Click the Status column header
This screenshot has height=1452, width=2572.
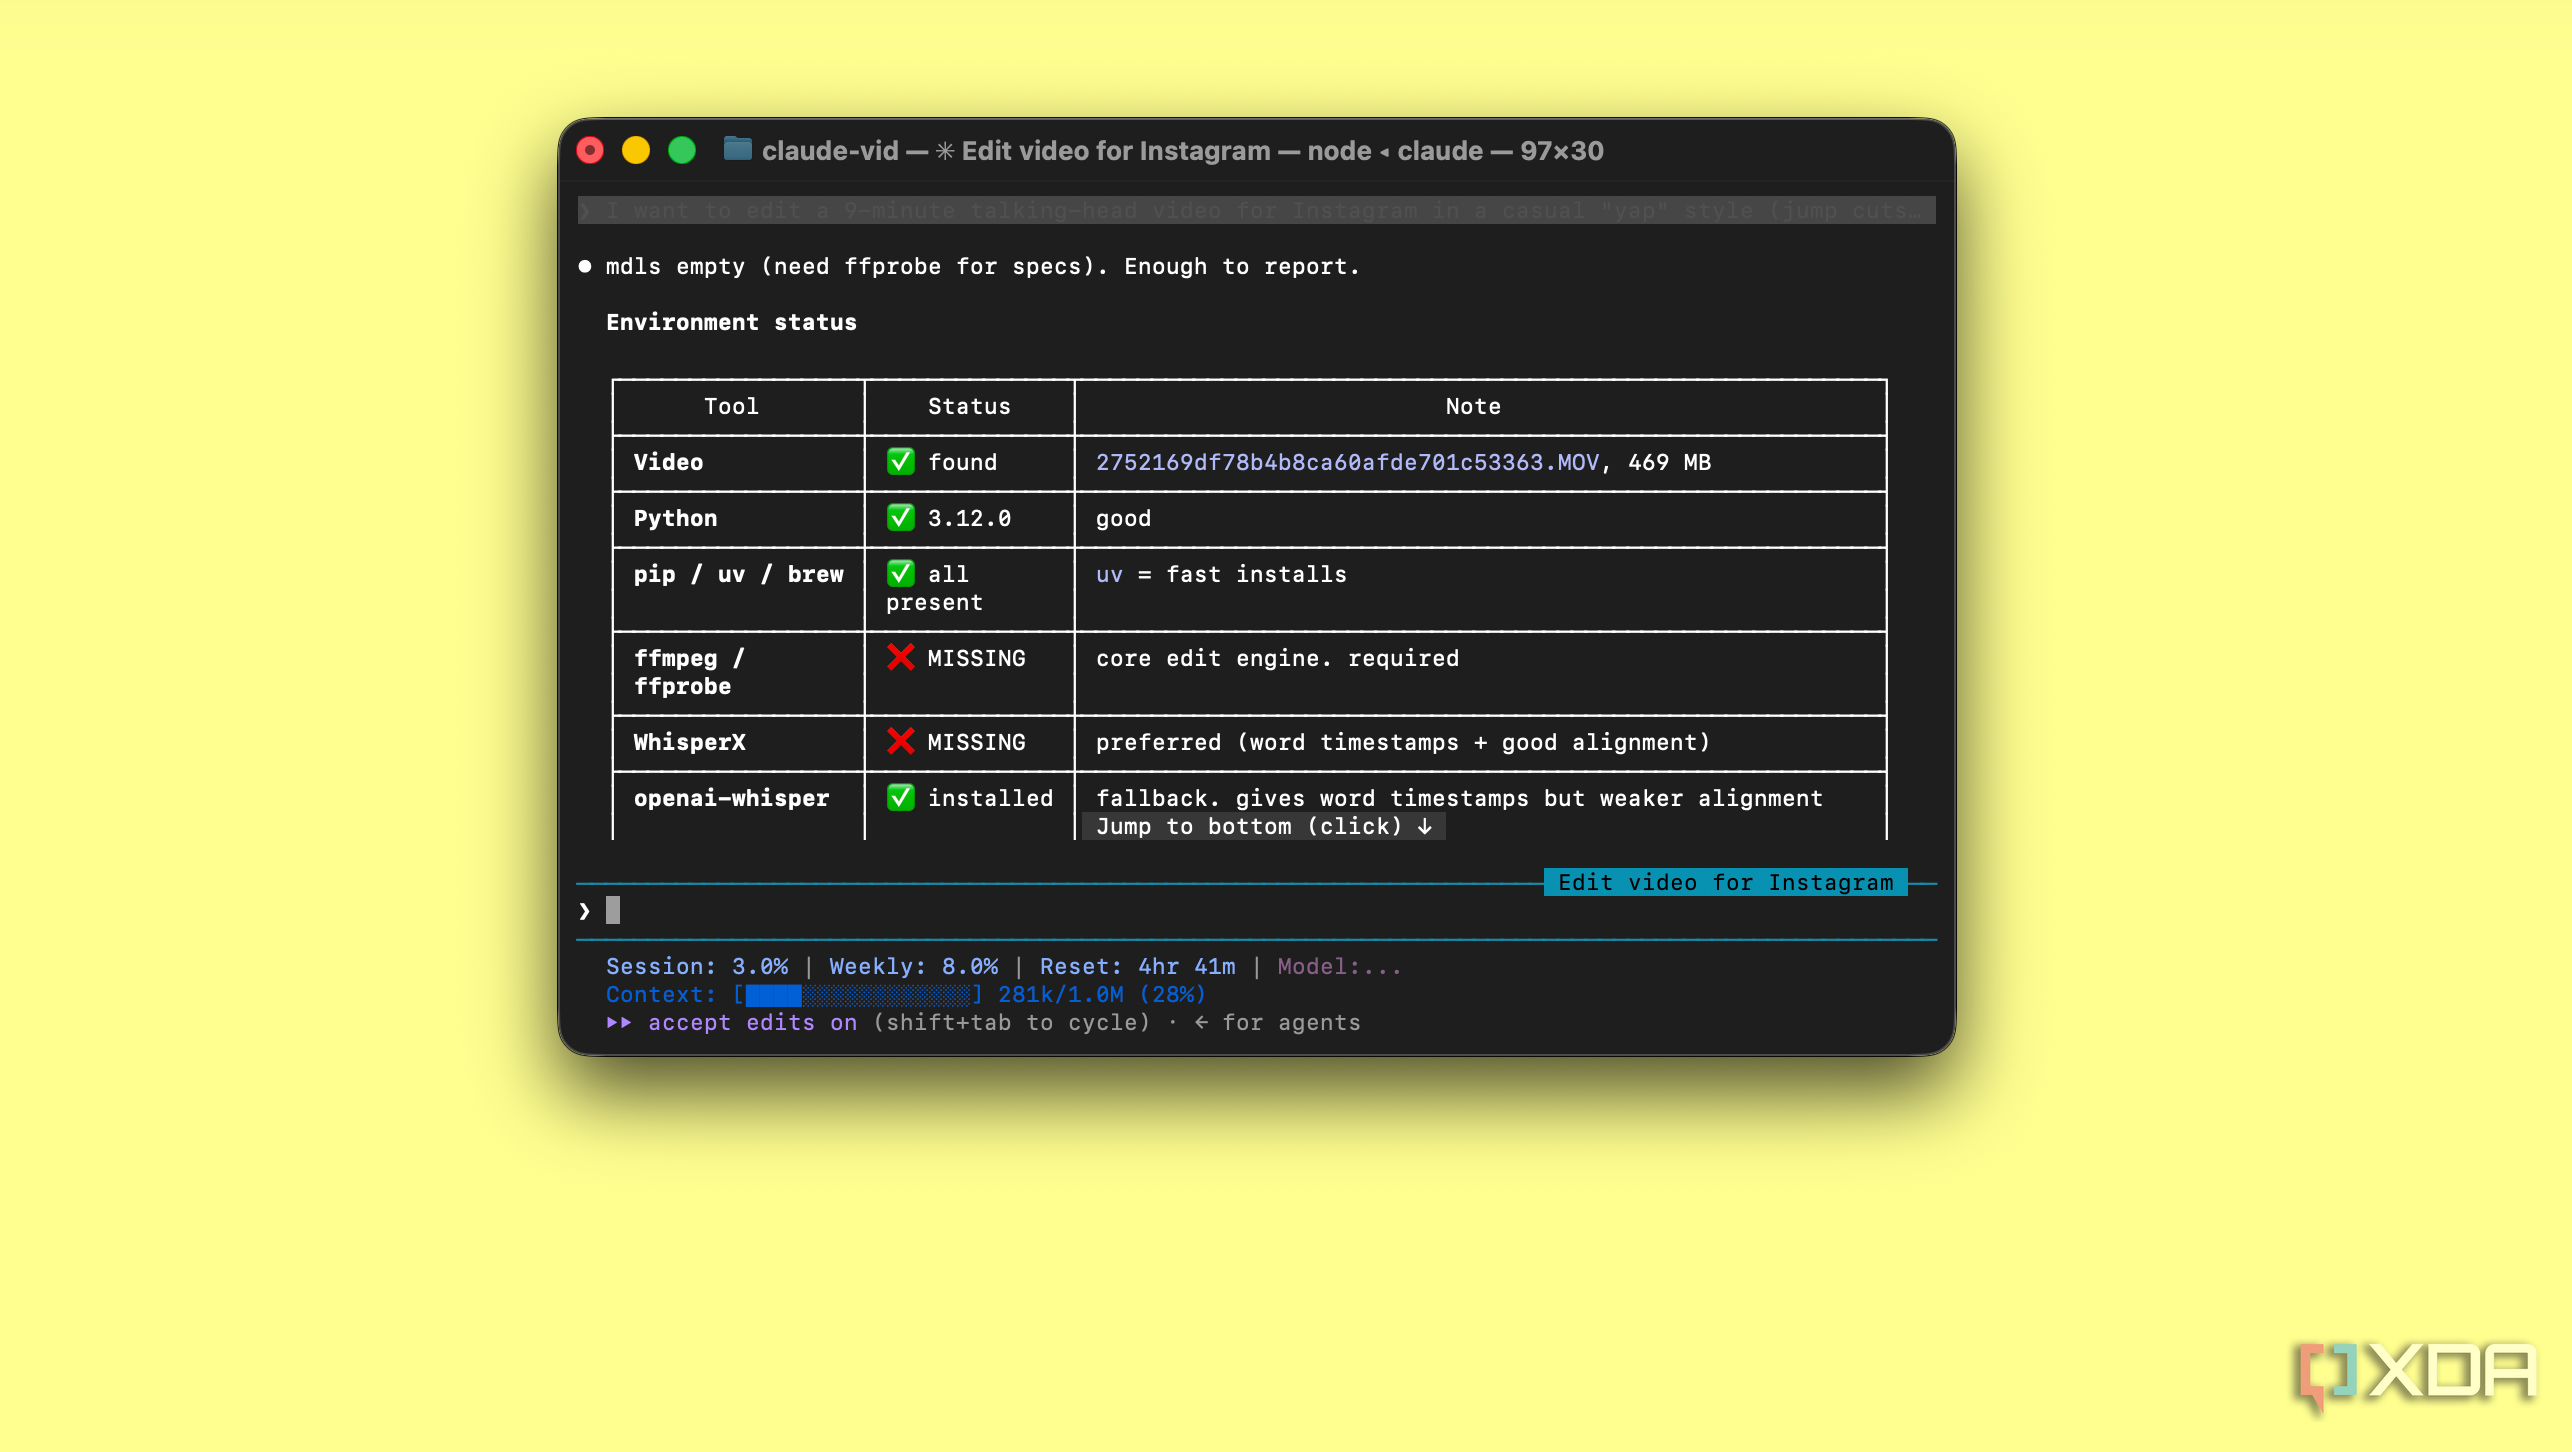[968, 406]
